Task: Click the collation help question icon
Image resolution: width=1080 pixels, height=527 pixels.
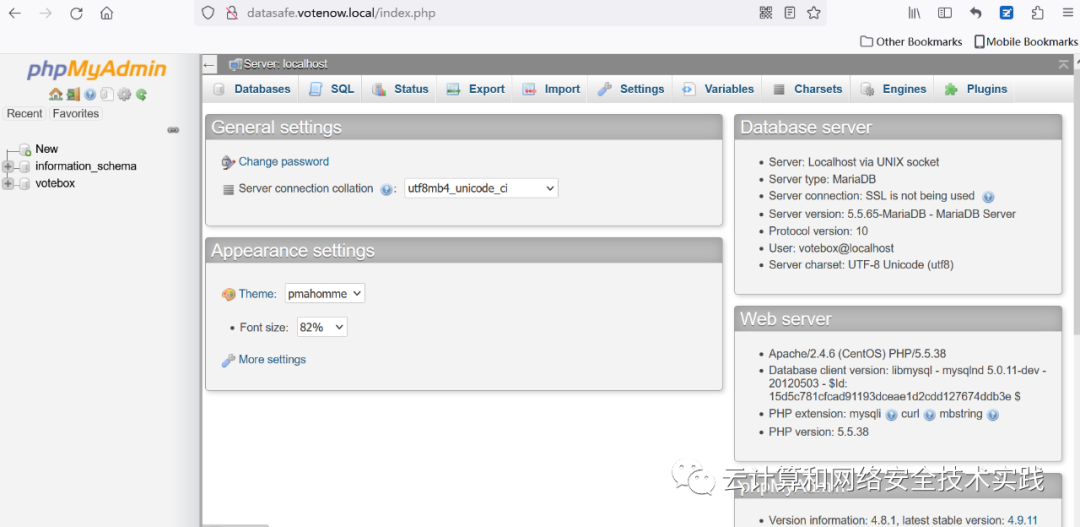Action: point(386,189)
